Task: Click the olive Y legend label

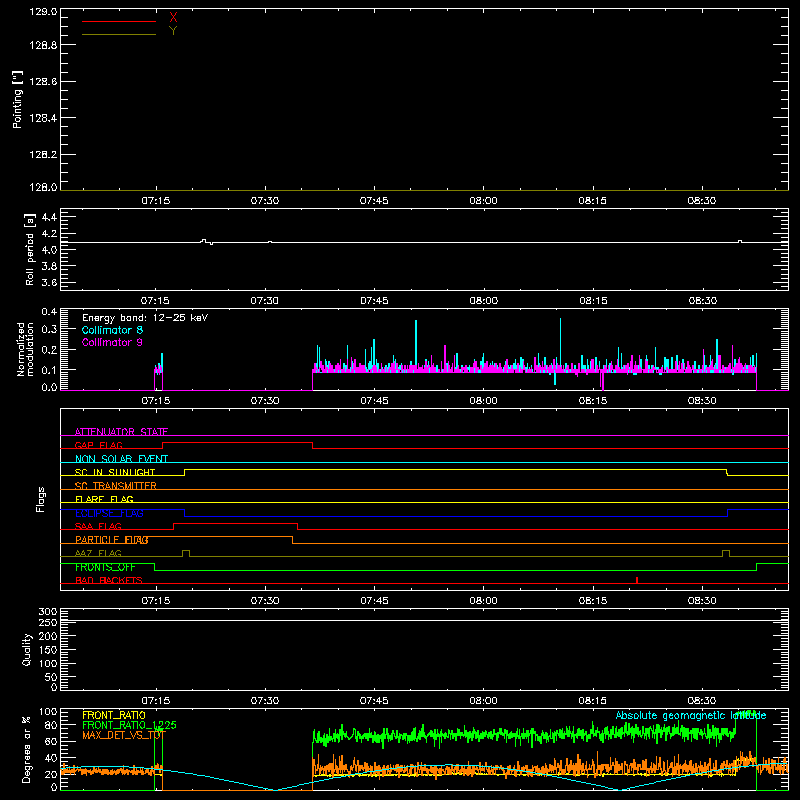Action: (x=173, y=31)
